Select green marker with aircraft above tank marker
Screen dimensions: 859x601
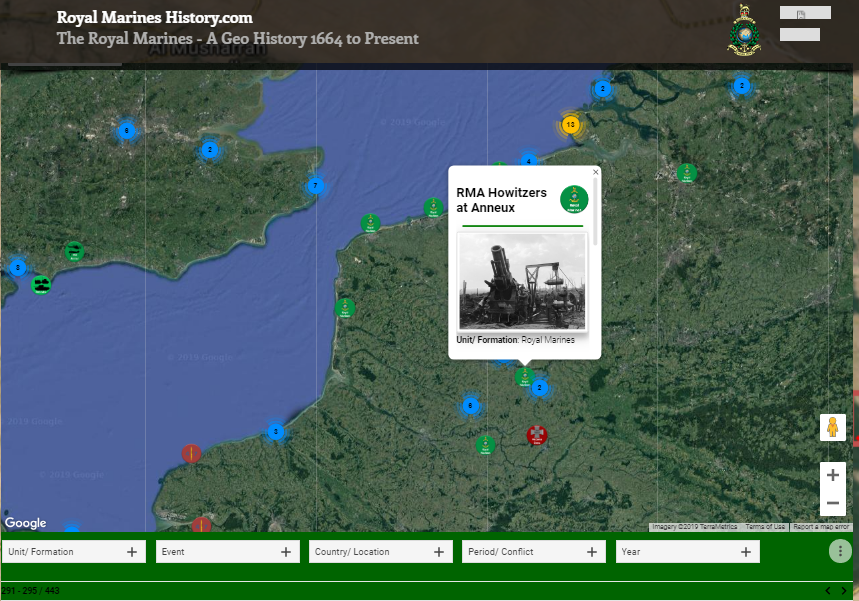point(75,251)
